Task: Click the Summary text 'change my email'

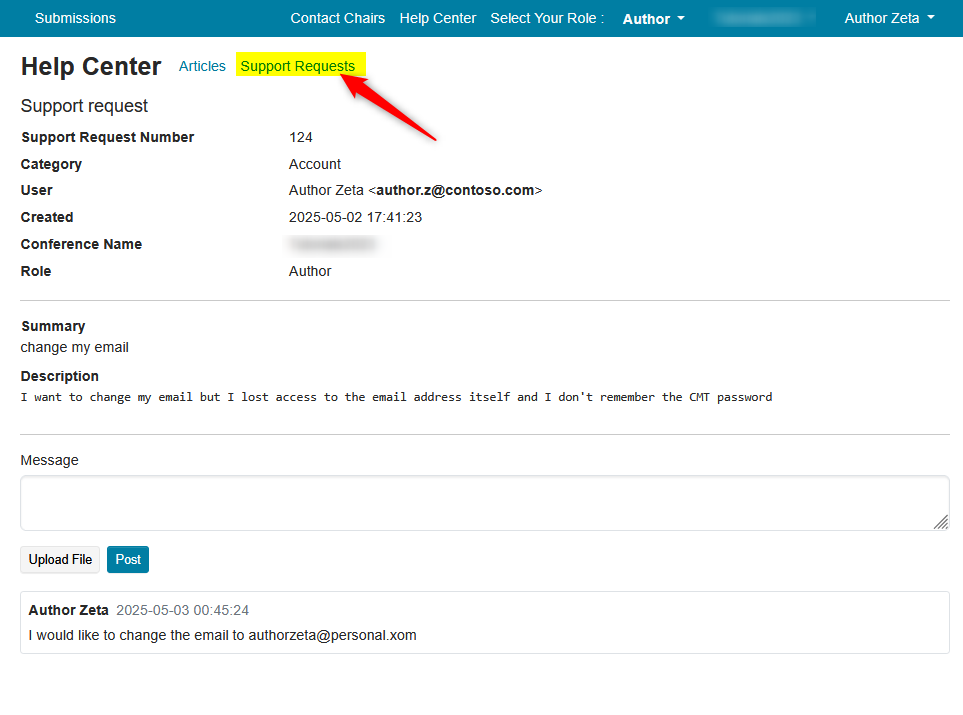Action: 75,347
